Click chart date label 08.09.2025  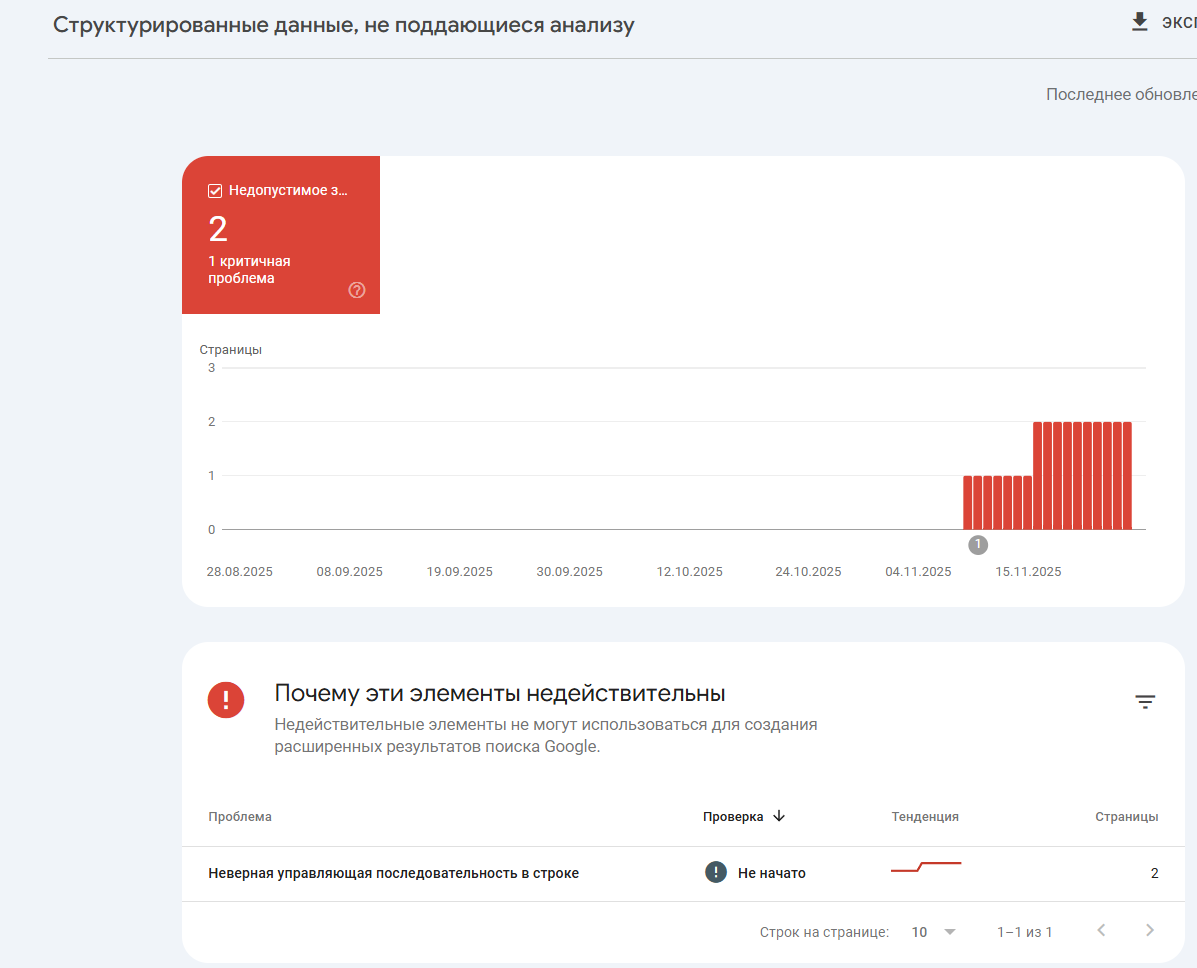click(x=349, y=572)
